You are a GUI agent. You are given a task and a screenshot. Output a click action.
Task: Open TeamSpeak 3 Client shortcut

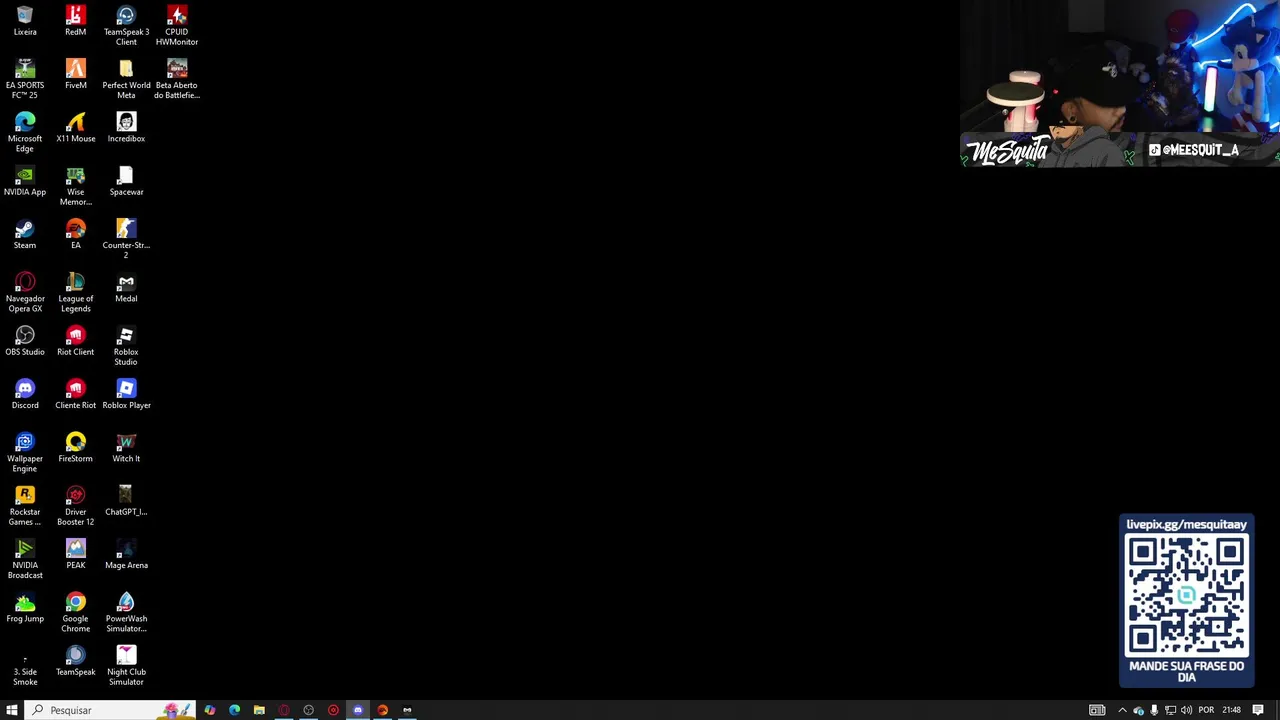point(126,25)
